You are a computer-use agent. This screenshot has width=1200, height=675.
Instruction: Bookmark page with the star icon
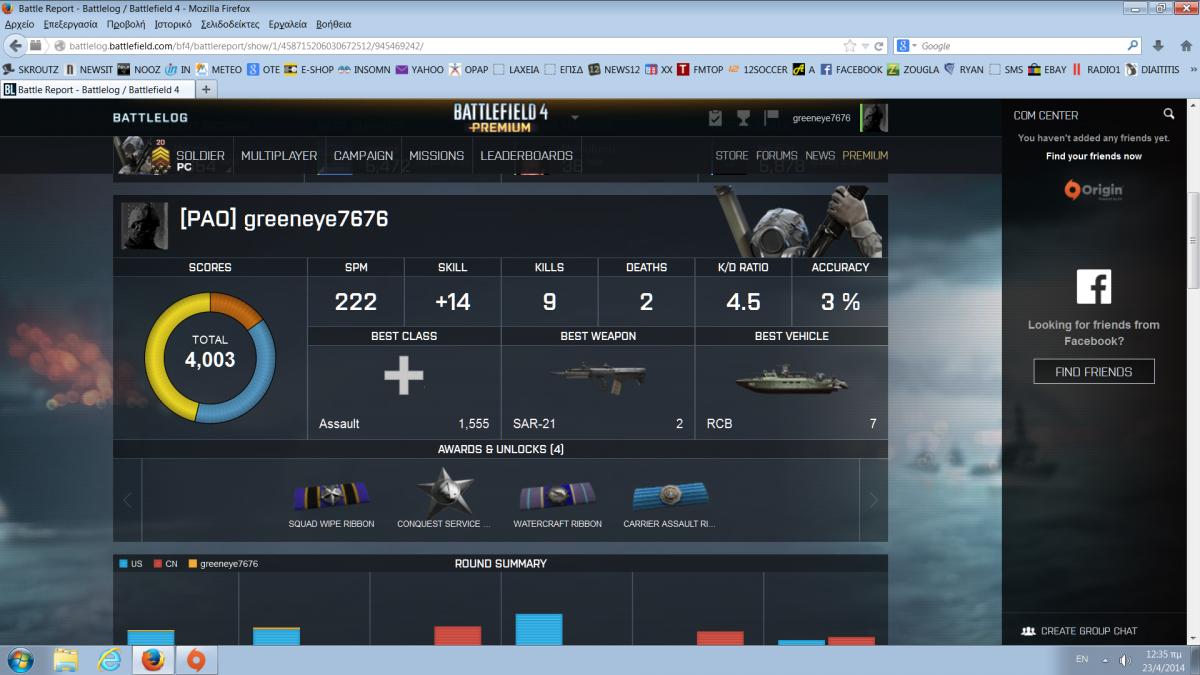point(850,46)
